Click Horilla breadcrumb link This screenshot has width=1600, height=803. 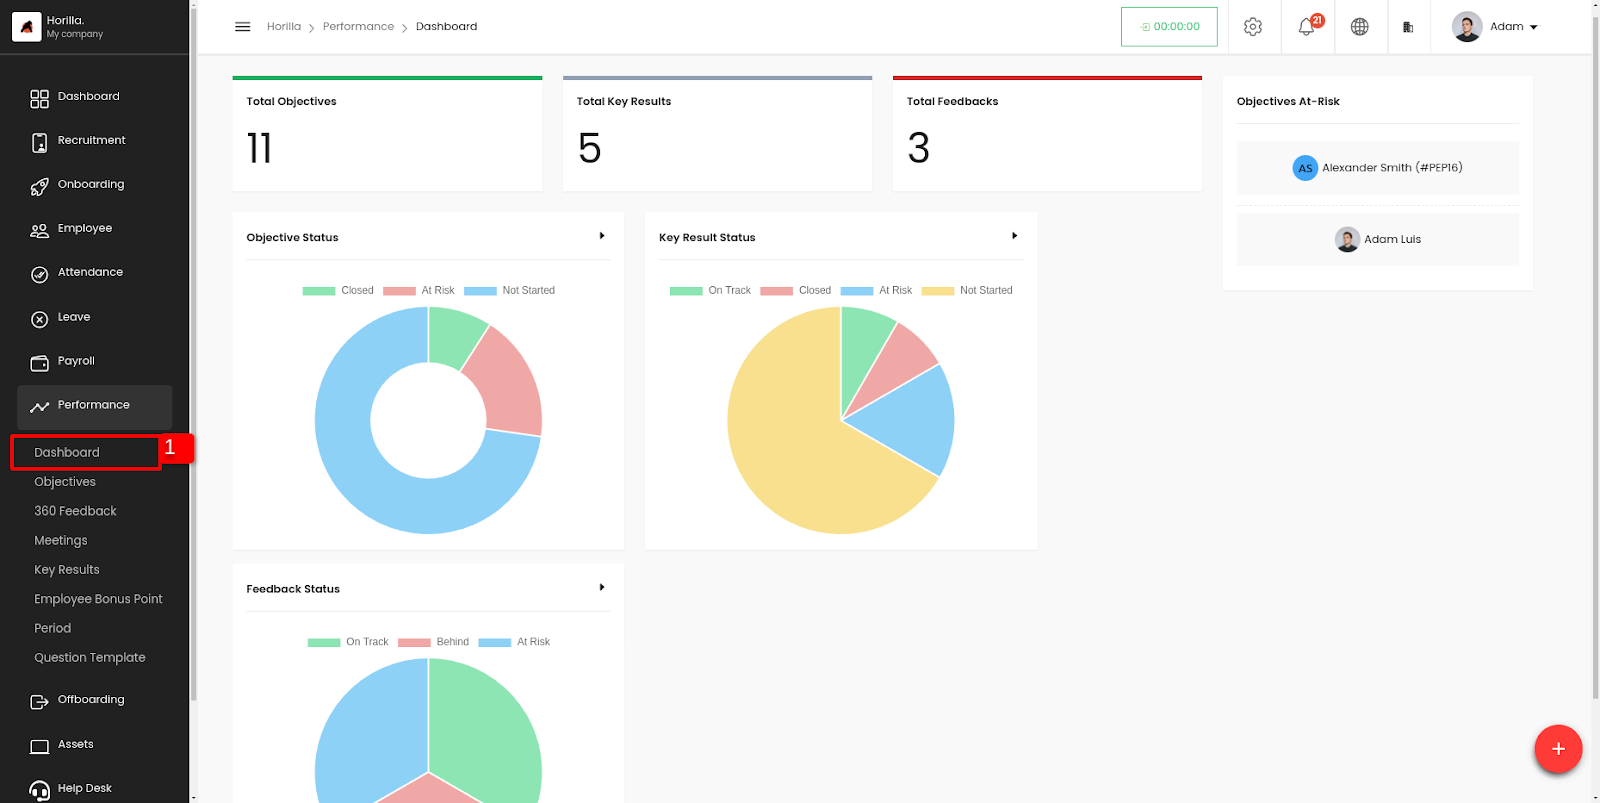click(284, 27)
